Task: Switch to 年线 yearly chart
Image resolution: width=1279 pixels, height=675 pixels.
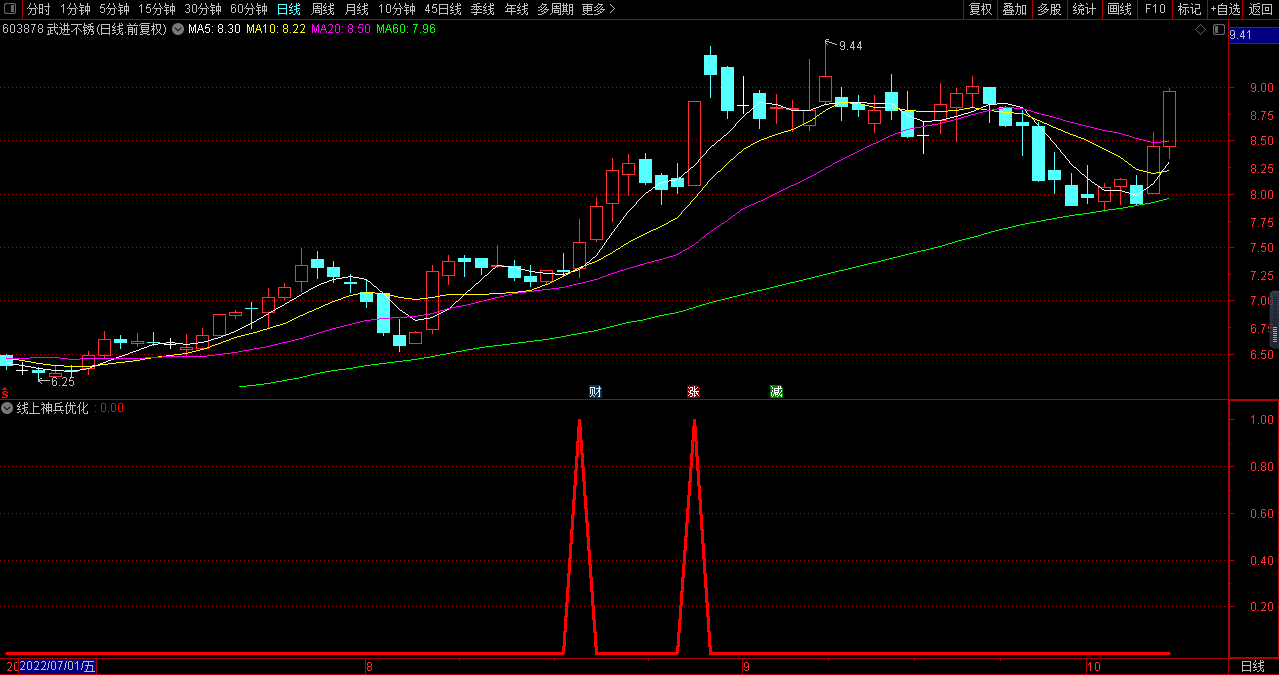Action: click(517, 9)
